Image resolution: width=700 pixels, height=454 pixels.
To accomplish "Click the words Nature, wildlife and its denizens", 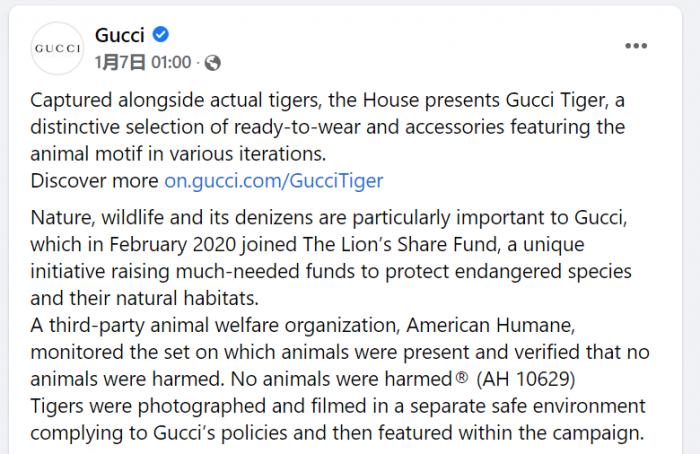I will pyautogui.click(x=188, y=217).
